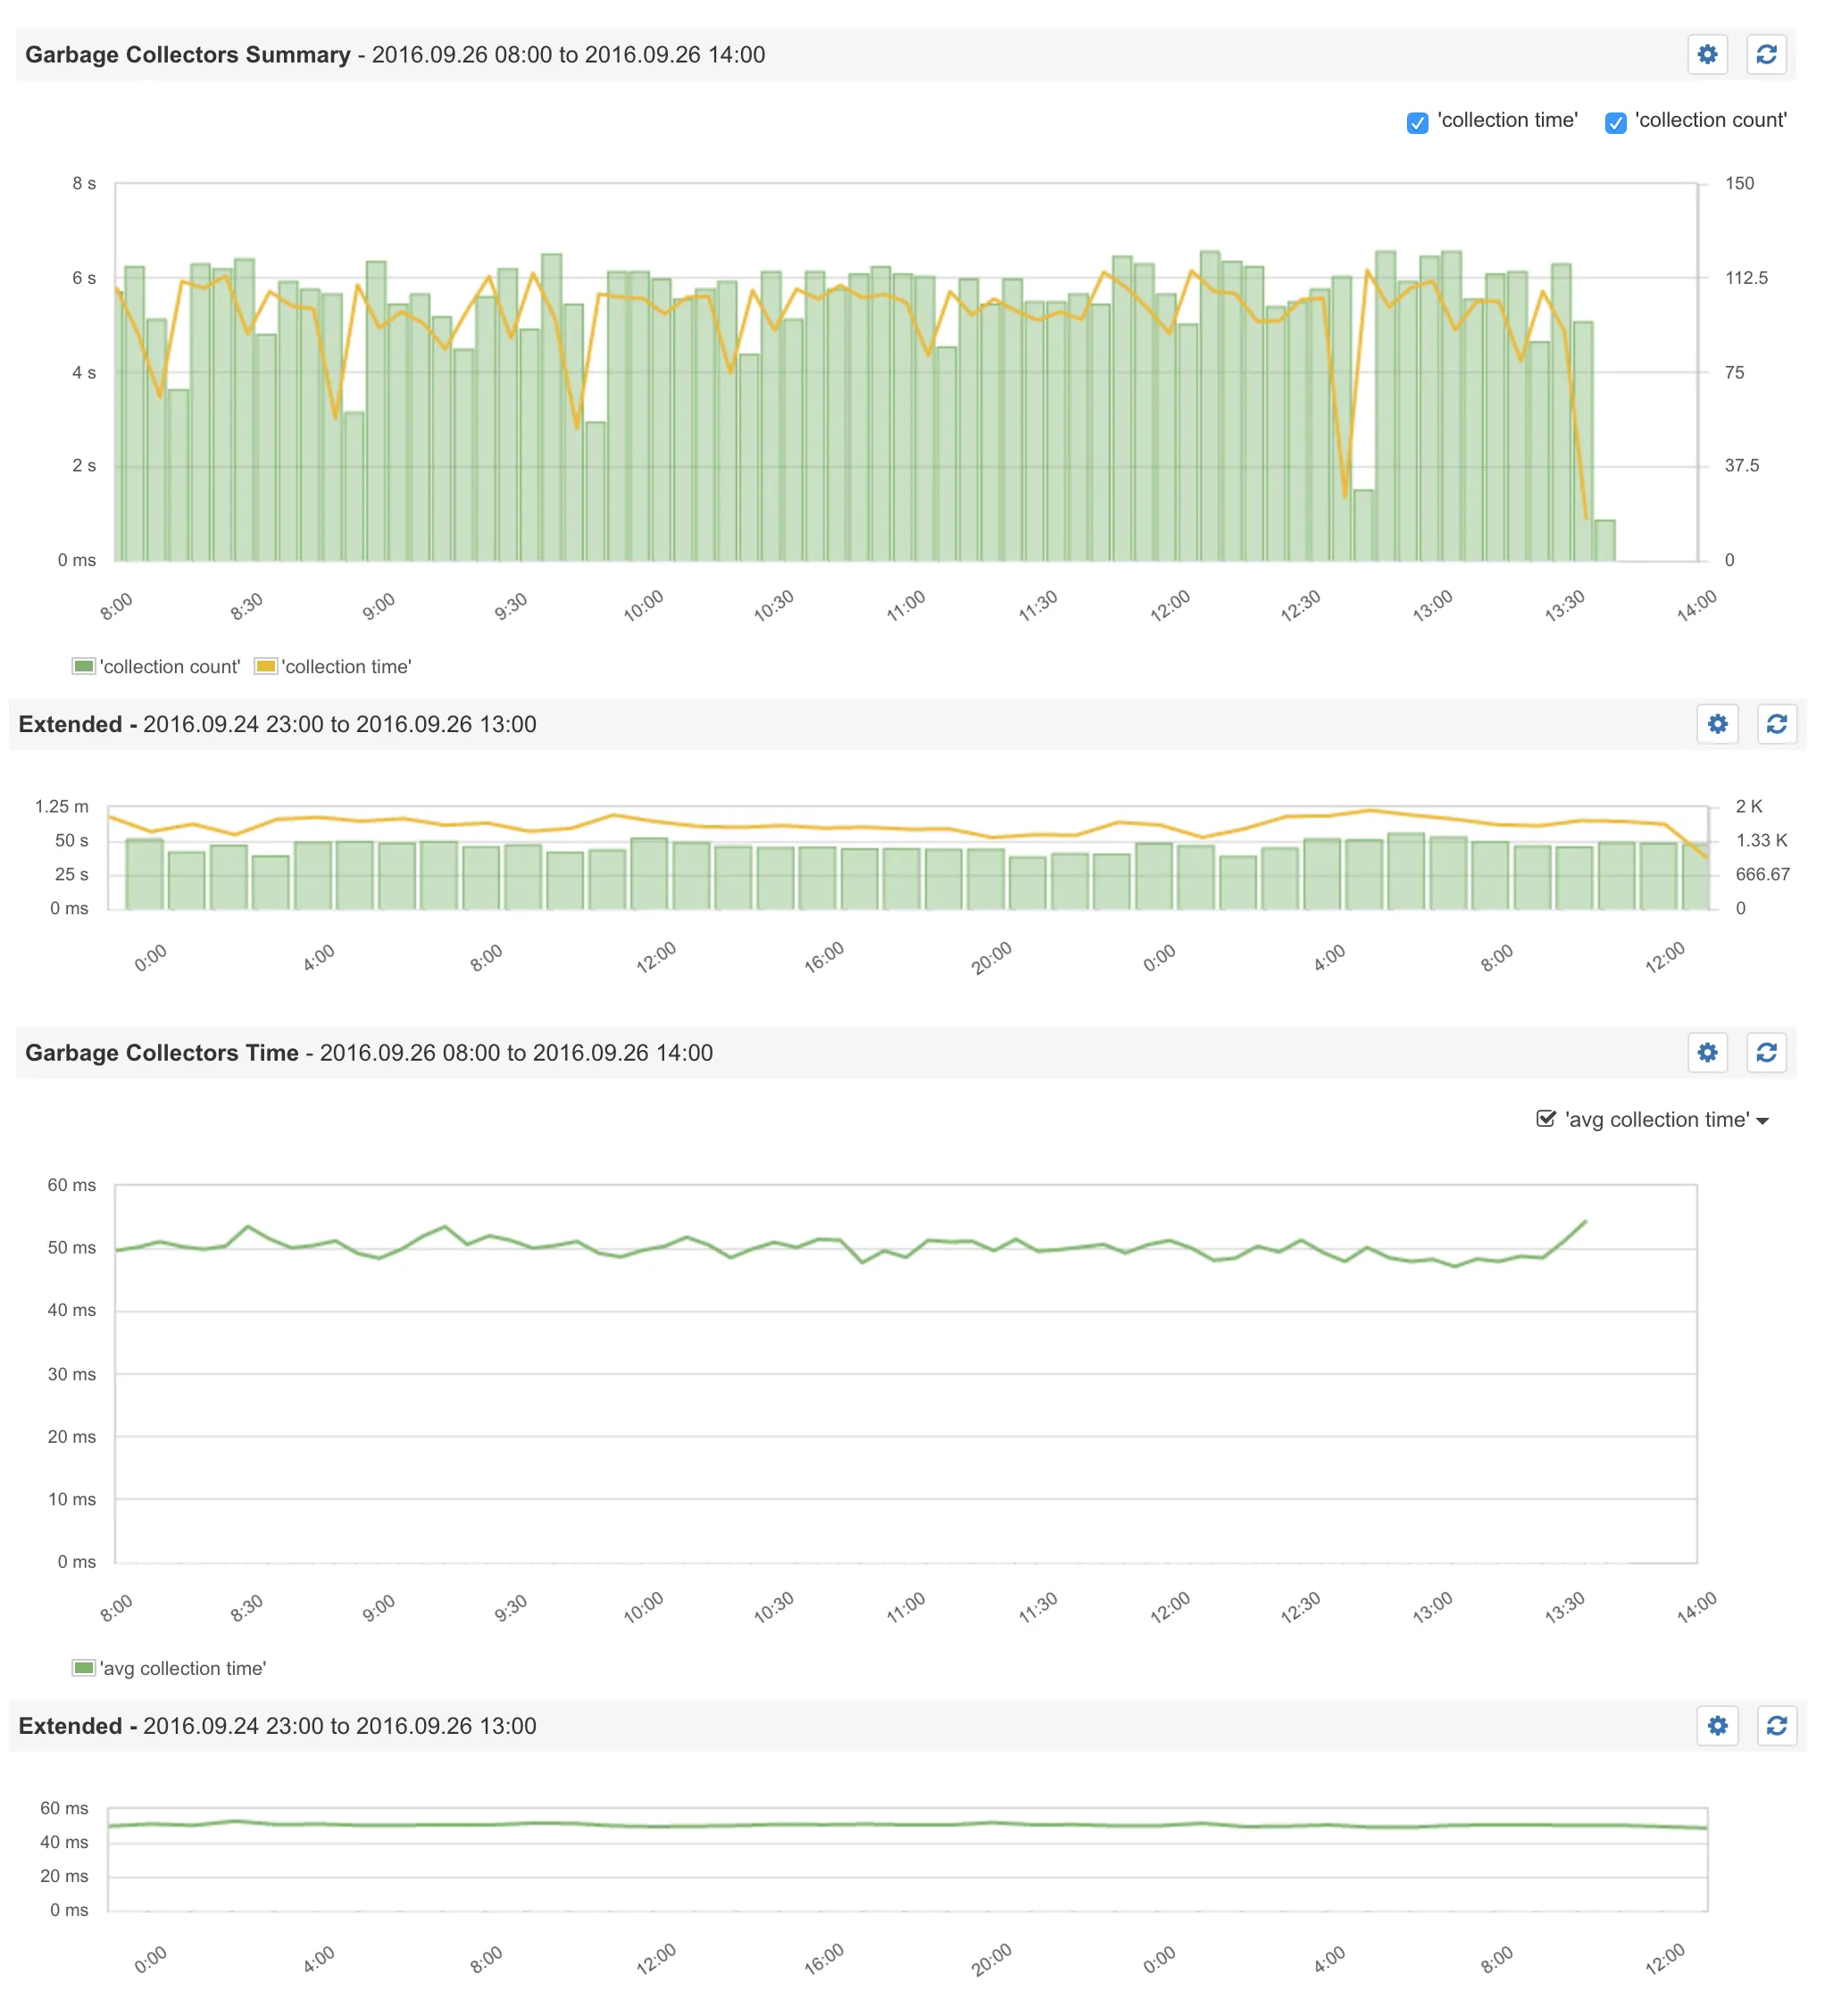The height and width of the screenshot is (2016, 1841).
Task: Refresh the Garbage Collectors Summary chart
Action: pyautogui.click(x=1766, y=54)
